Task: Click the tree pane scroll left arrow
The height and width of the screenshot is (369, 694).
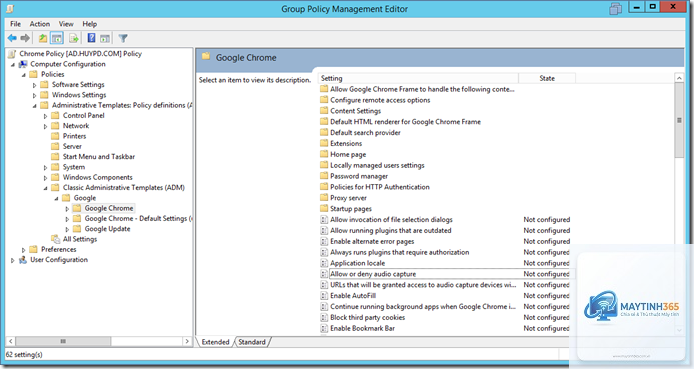Action: [x=11, y=342]
